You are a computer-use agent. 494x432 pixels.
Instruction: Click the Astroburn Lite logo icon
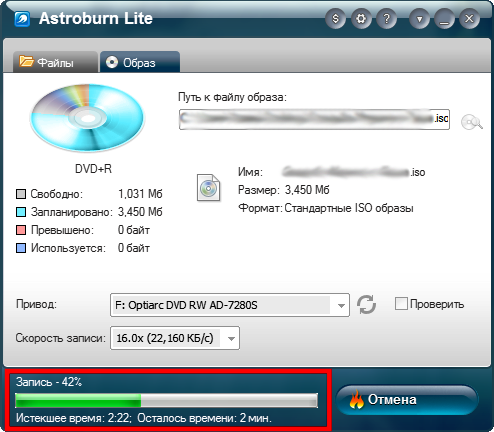tap(22, 19)
